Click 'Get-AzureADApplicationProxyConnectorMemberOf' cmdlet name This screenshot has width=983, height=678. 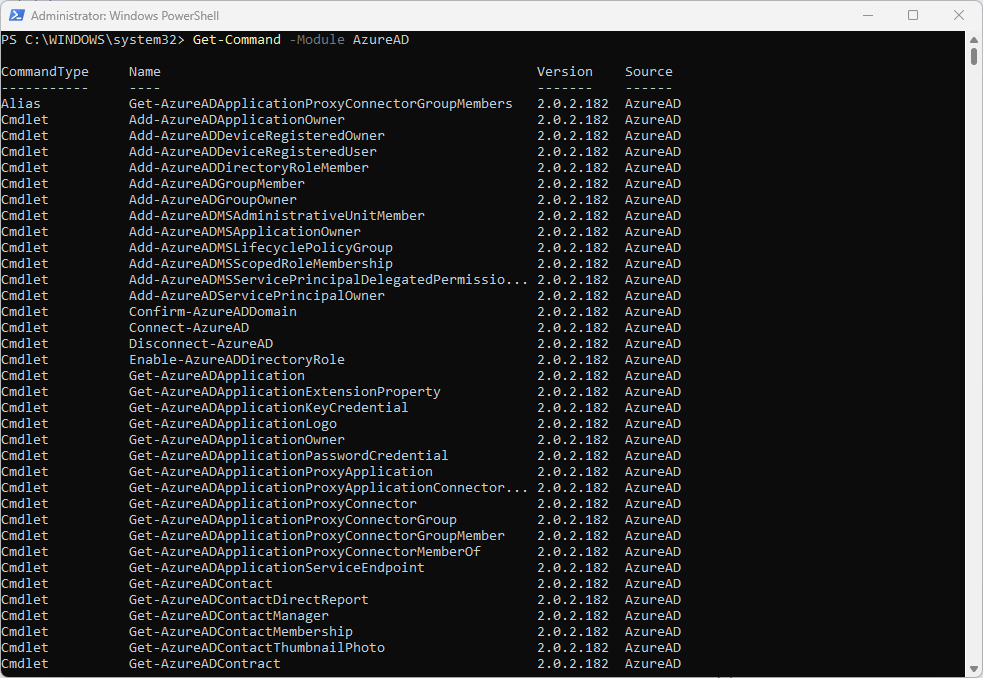pos(305,551)
